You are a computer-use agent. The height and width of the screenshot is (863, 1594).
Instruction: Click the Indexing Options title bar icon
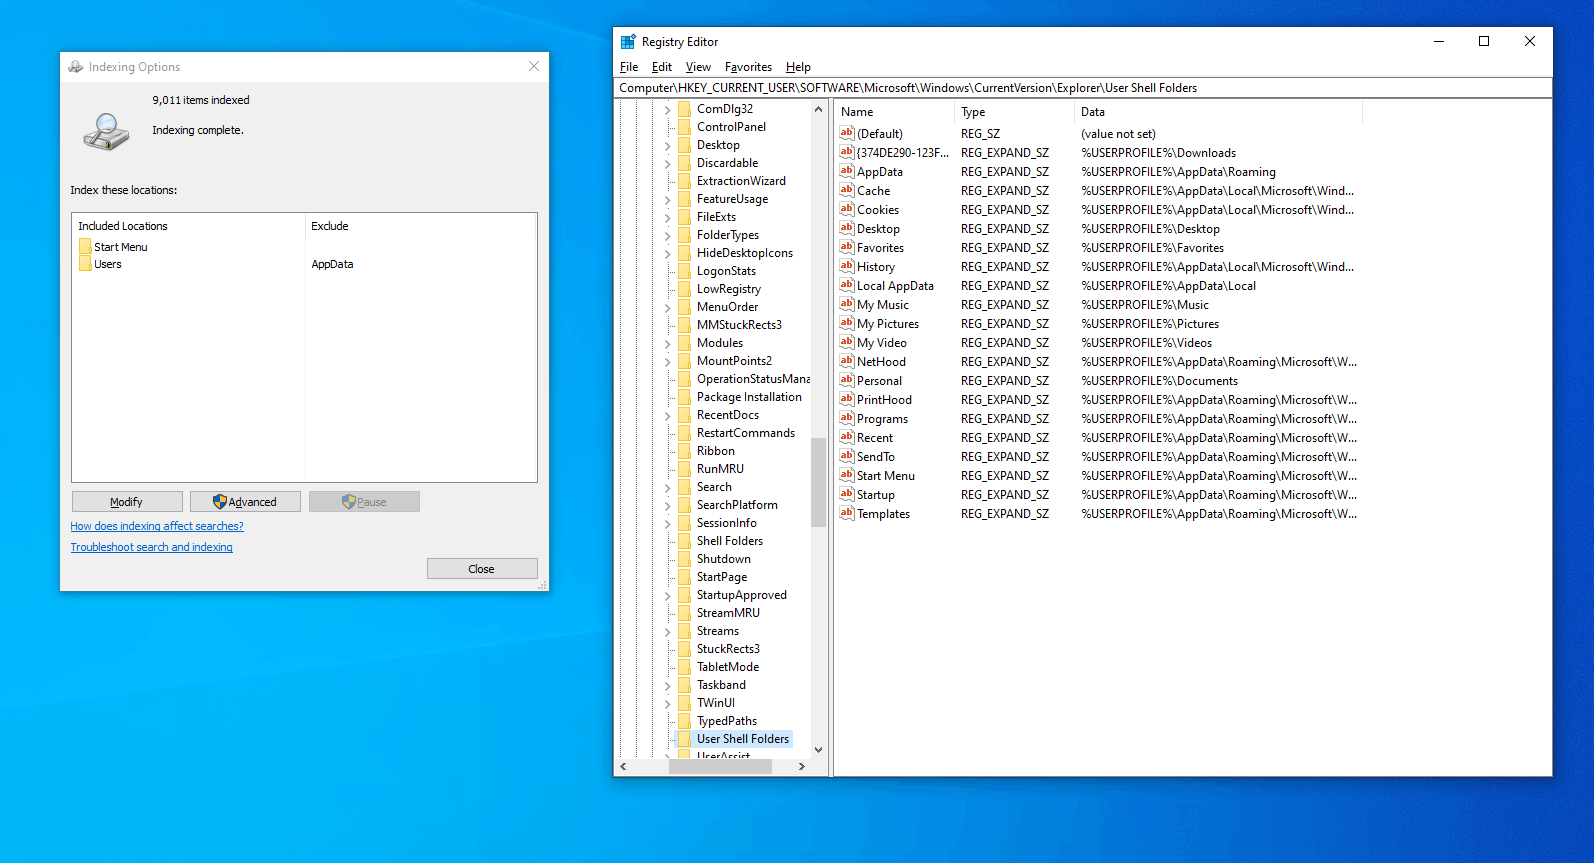(x=76, y=67)
